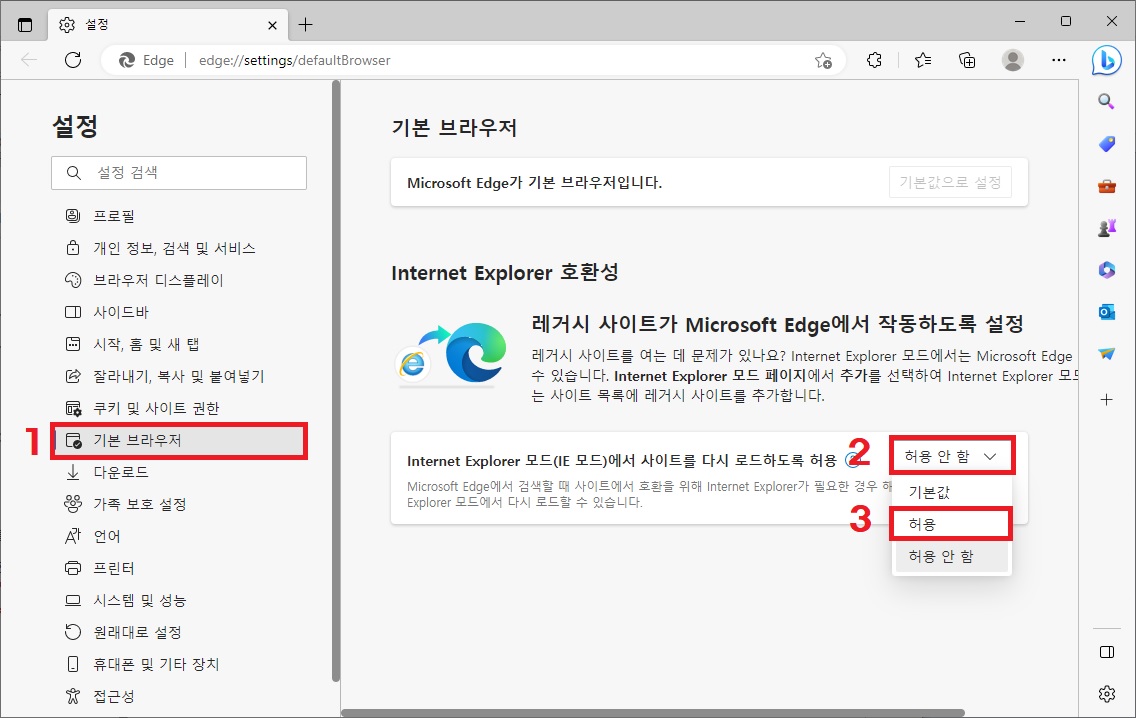
Task: Open the Settings and more ellipsis menu
Action: (1058, 60)
